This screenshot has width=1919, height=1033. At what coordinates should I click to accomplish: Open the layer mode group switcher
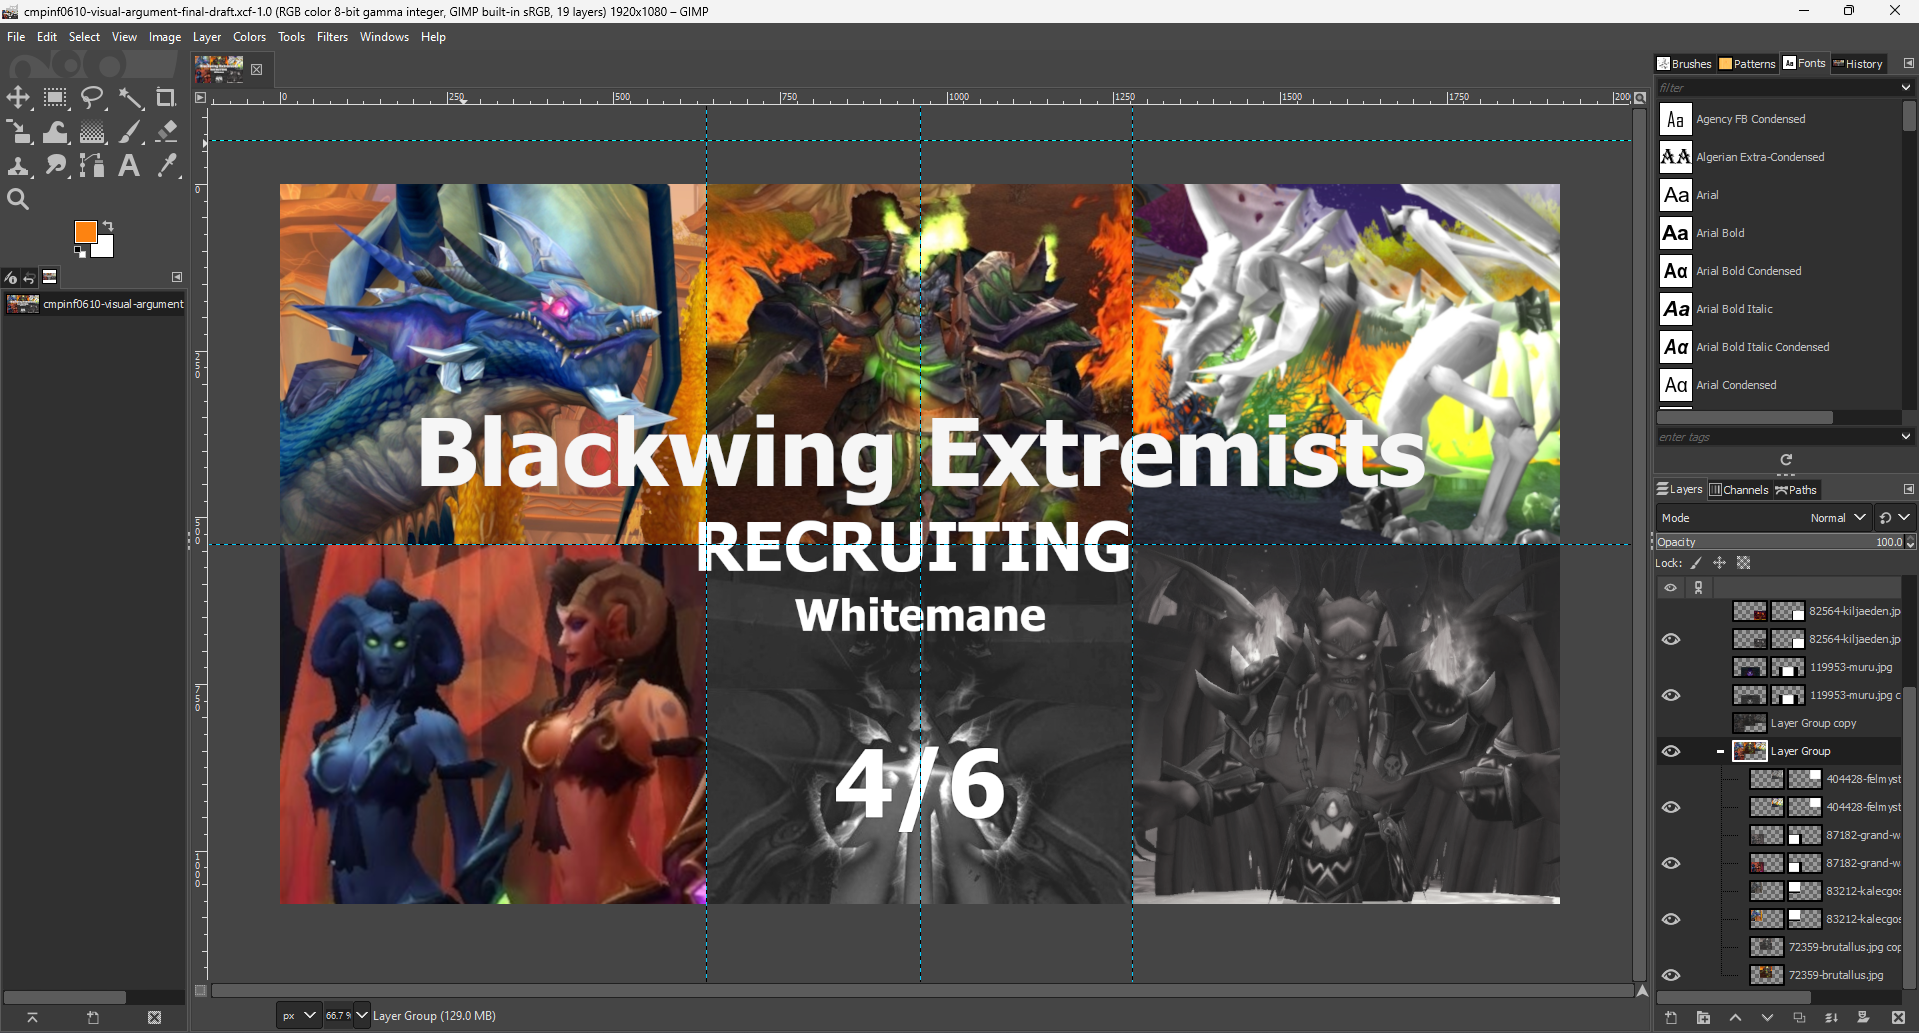pyautogui.click(x=1894, y=518)
